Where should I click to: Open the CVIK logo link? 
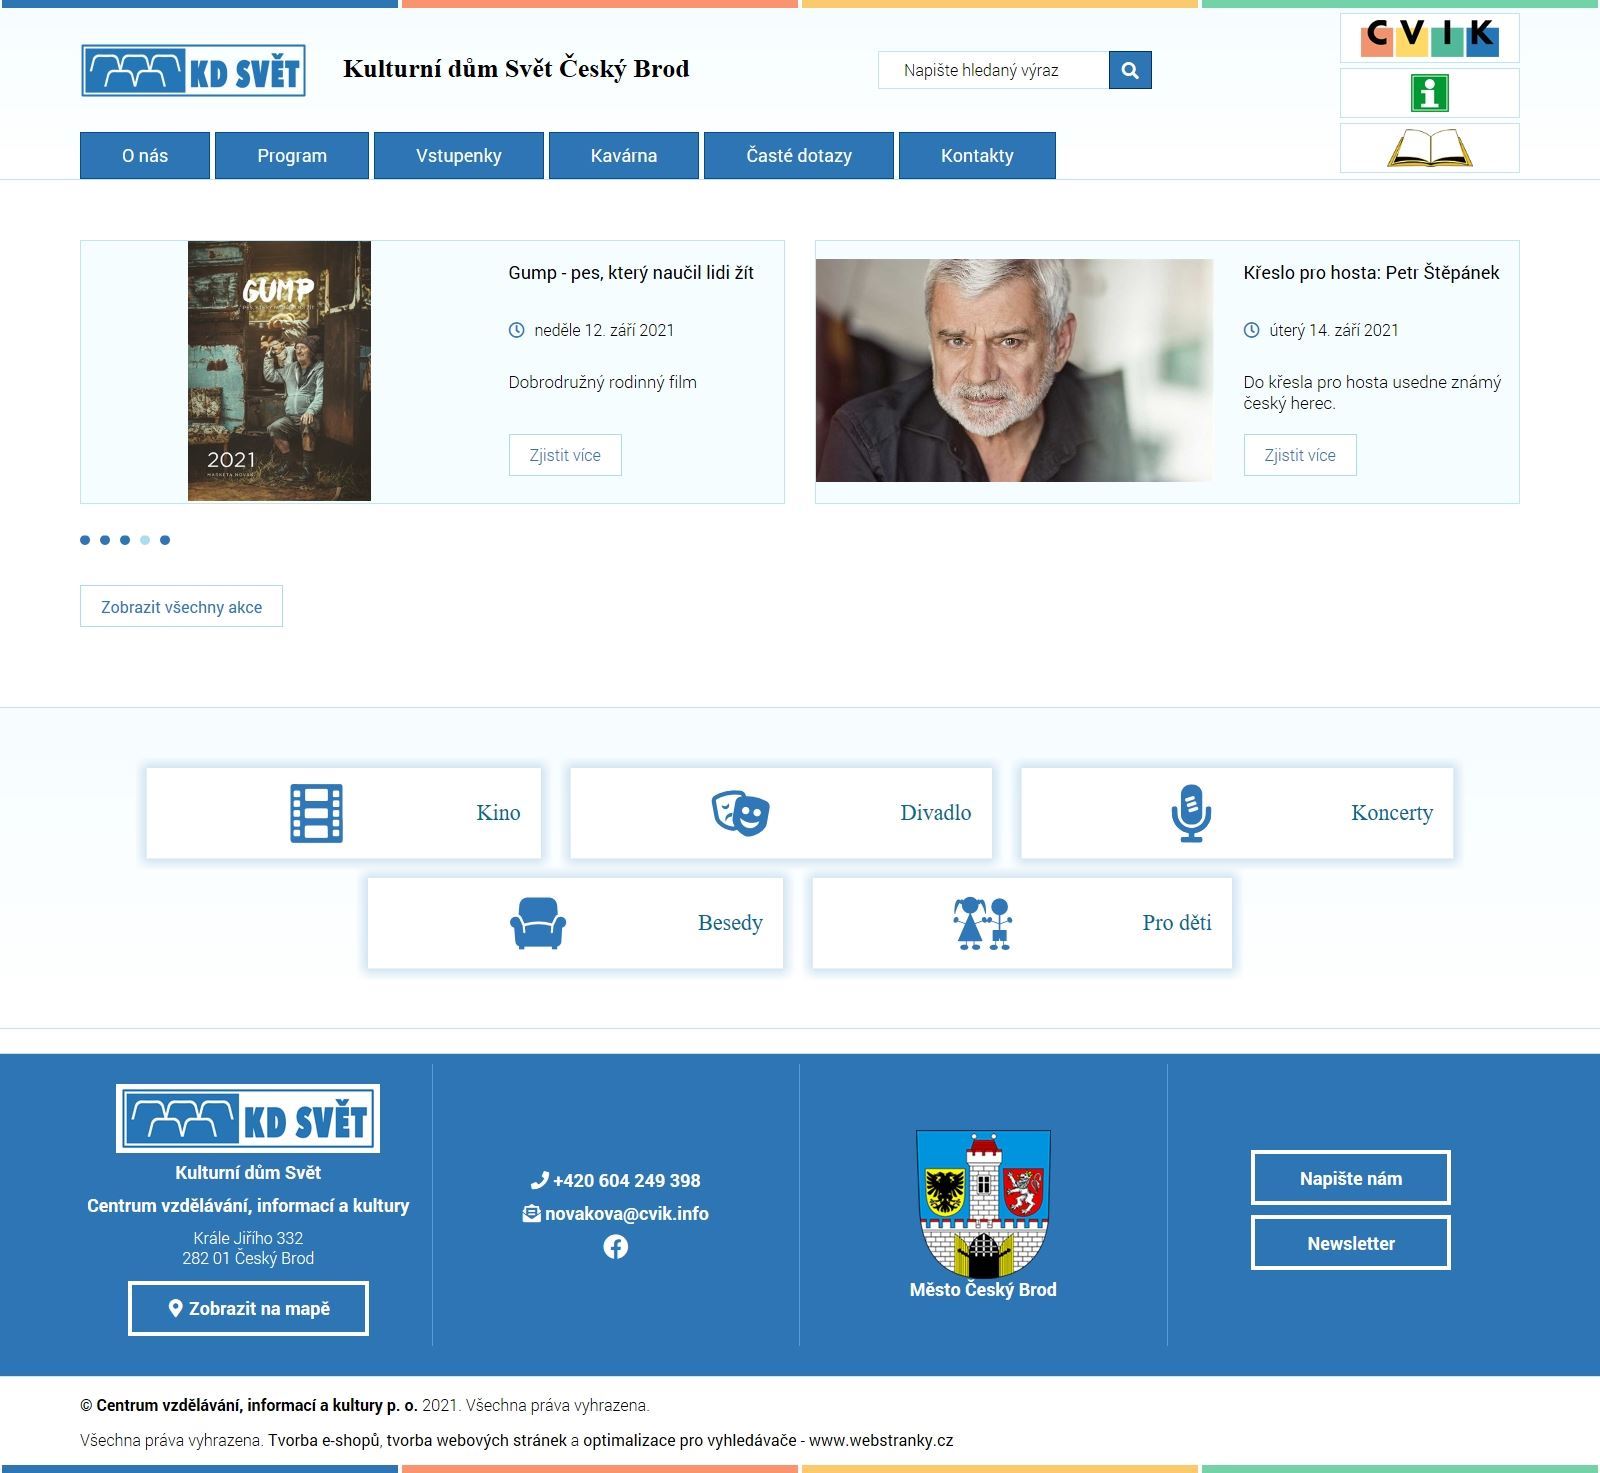pyautogui.click(x=1429, y=38)
